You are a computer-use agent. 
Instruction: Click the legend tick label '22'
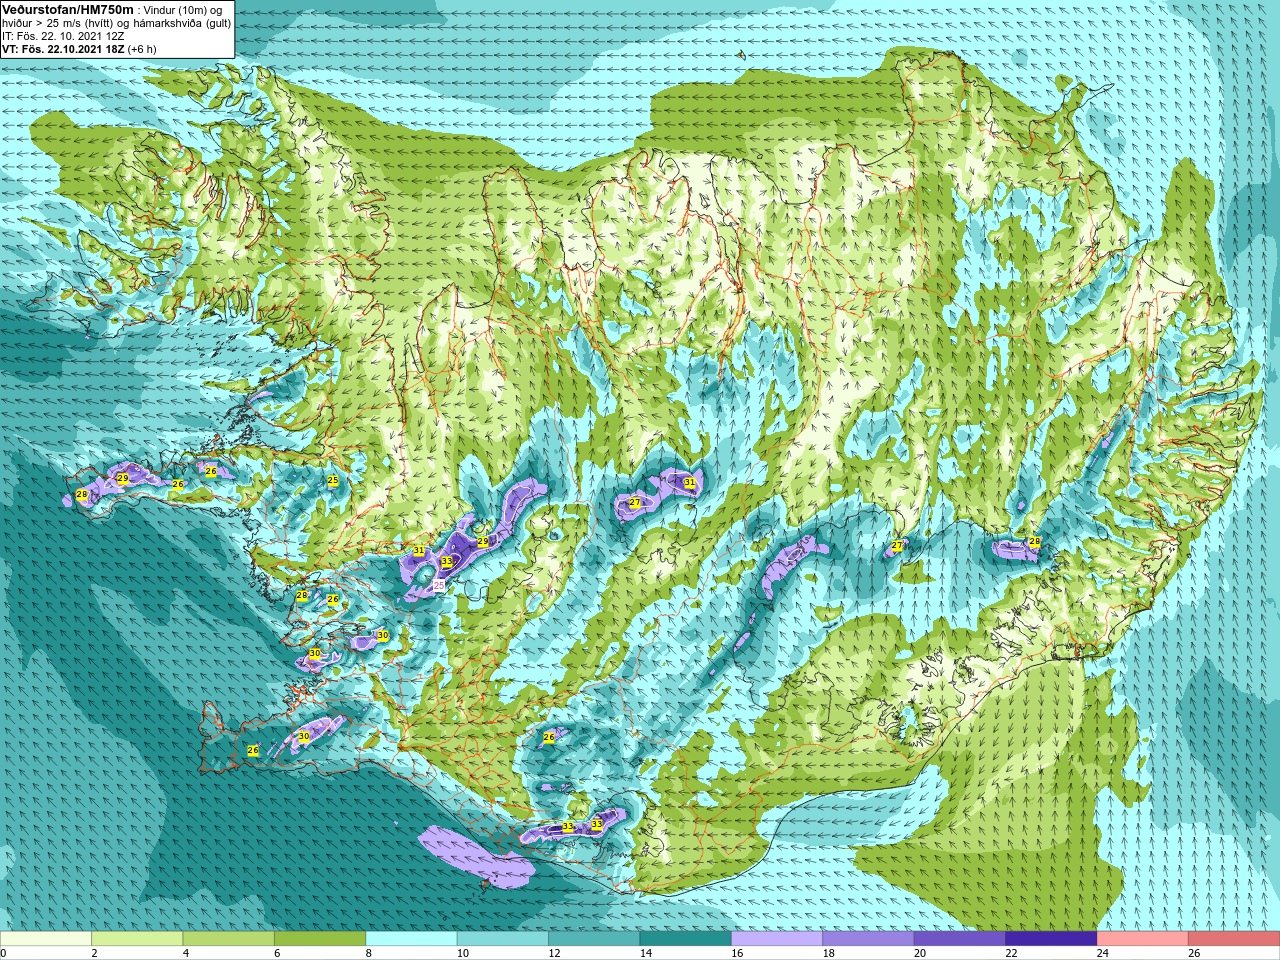(x=1011, y=953)
